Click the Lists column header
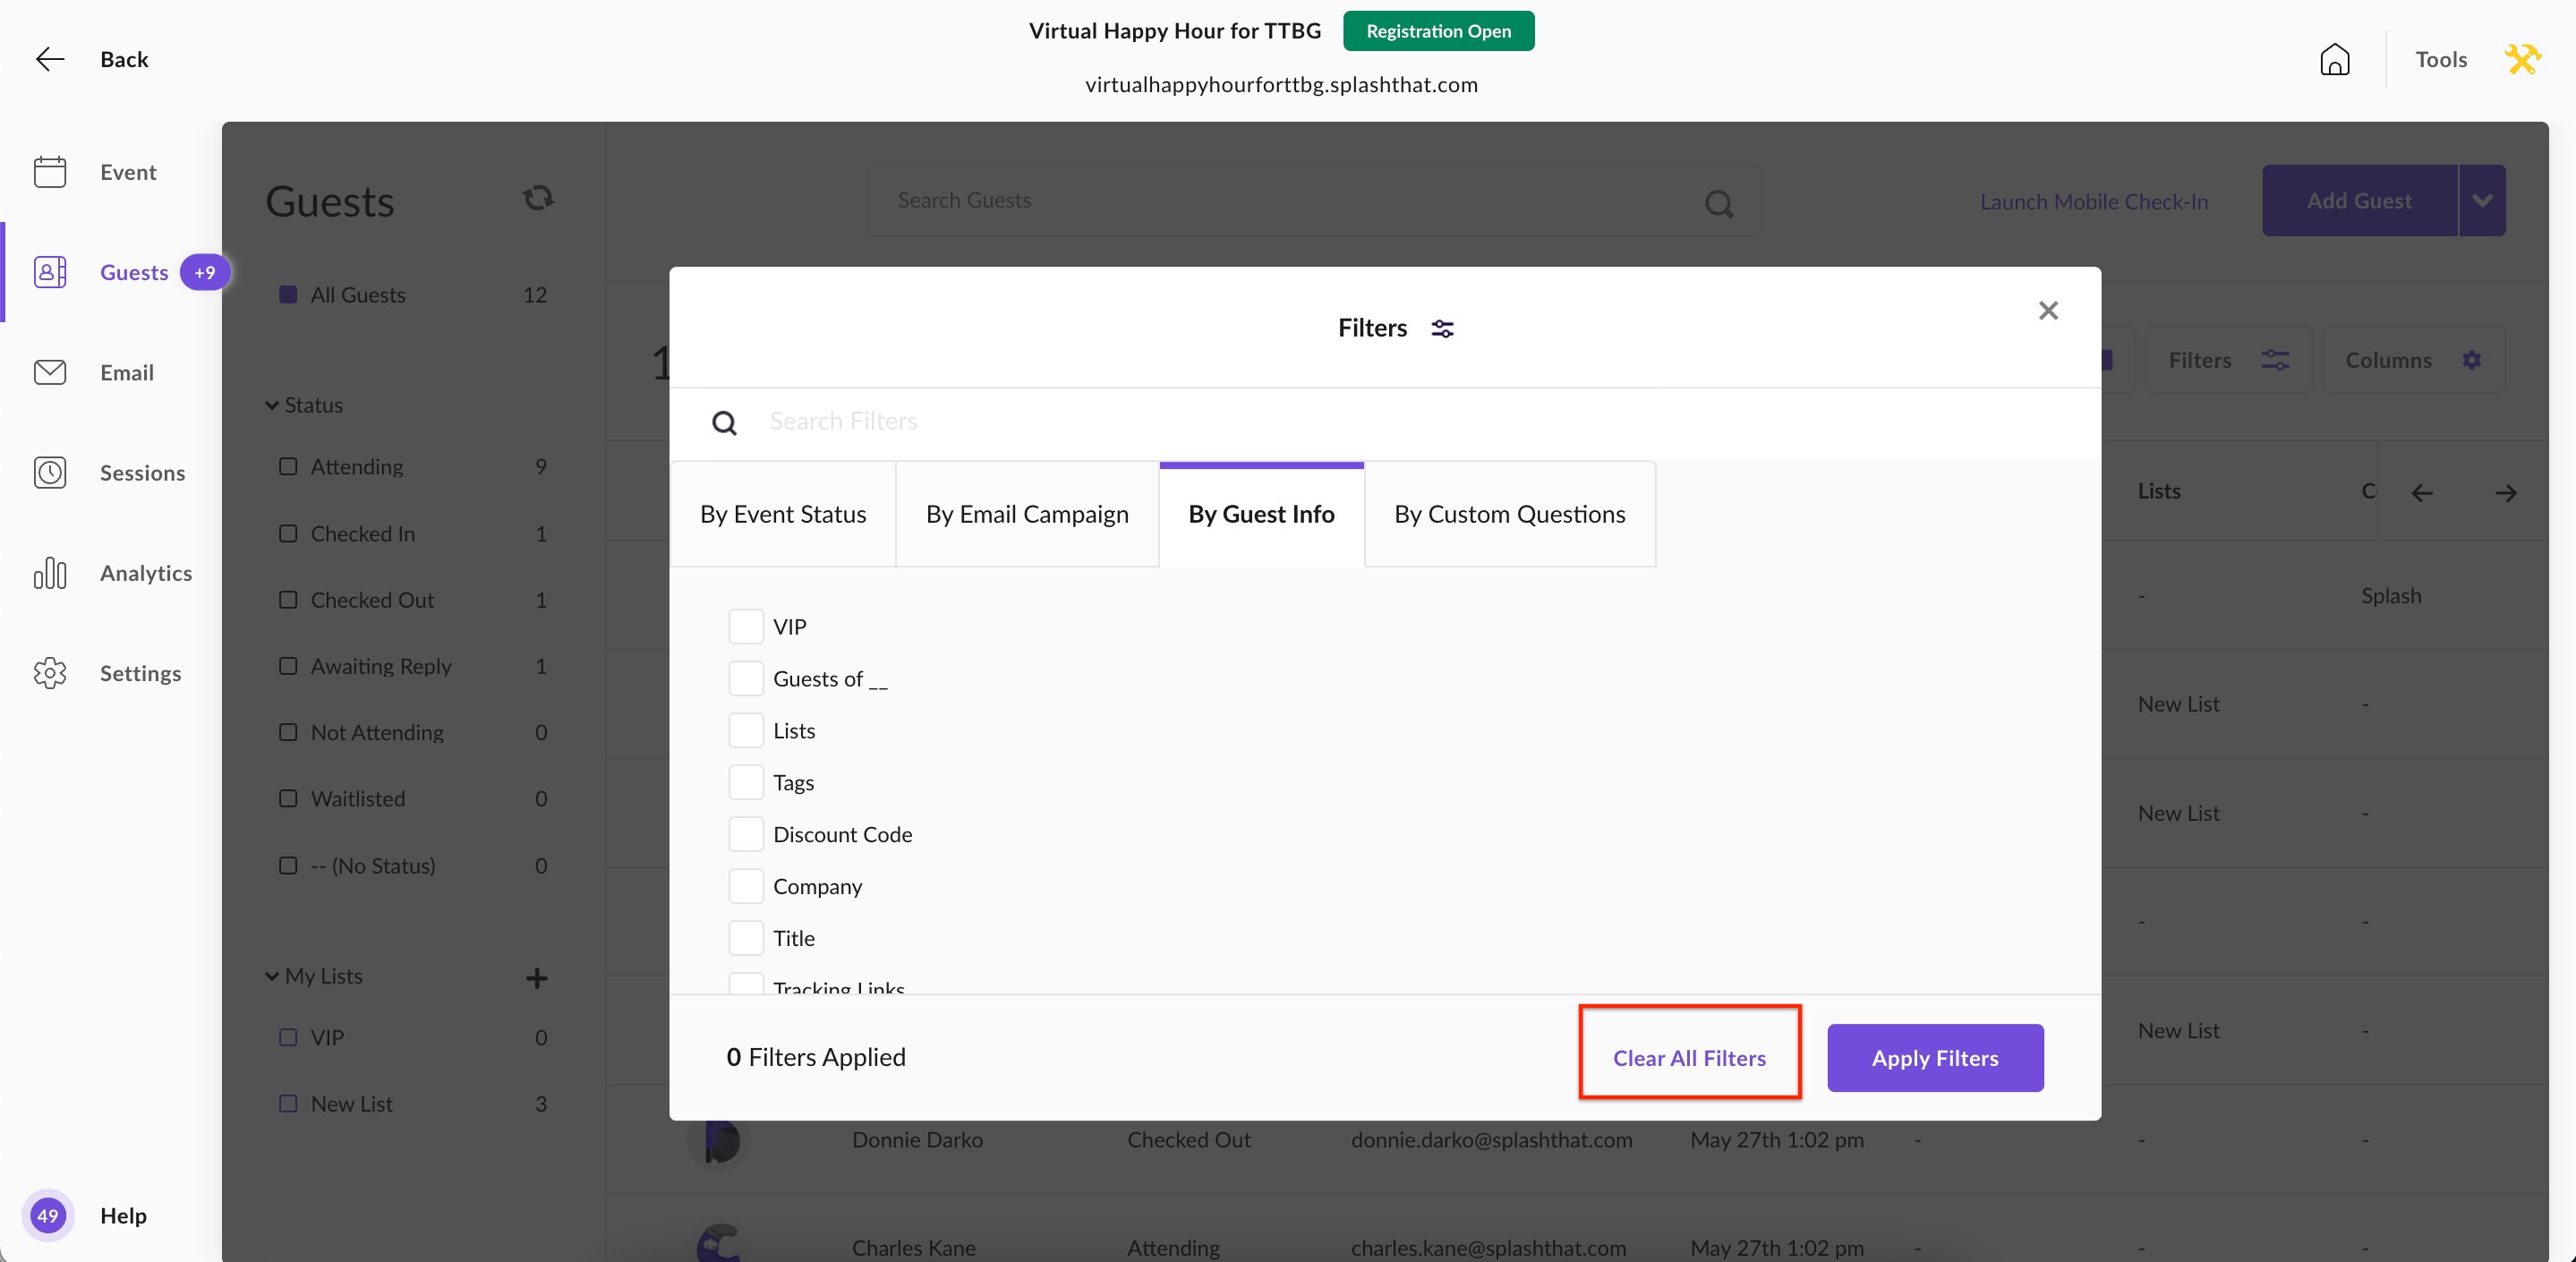This screenshot has height=1262, width=2576. 2159,491
